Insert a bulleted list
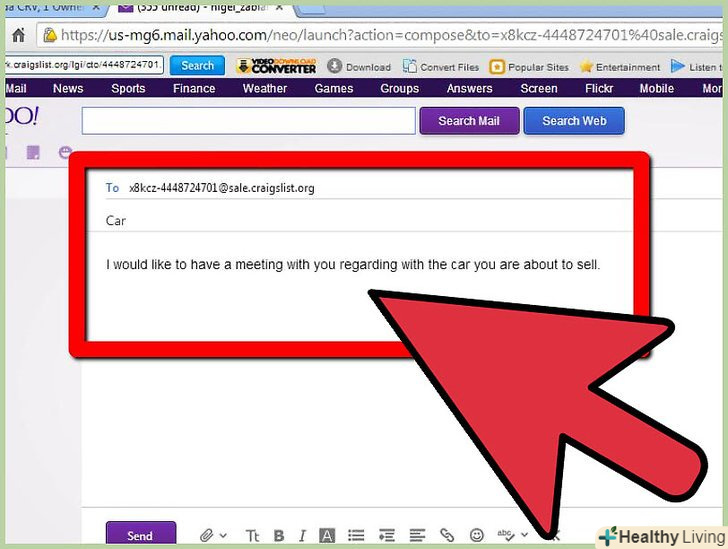The height and width of the screenshot is (549, 728). click(356, 536)
